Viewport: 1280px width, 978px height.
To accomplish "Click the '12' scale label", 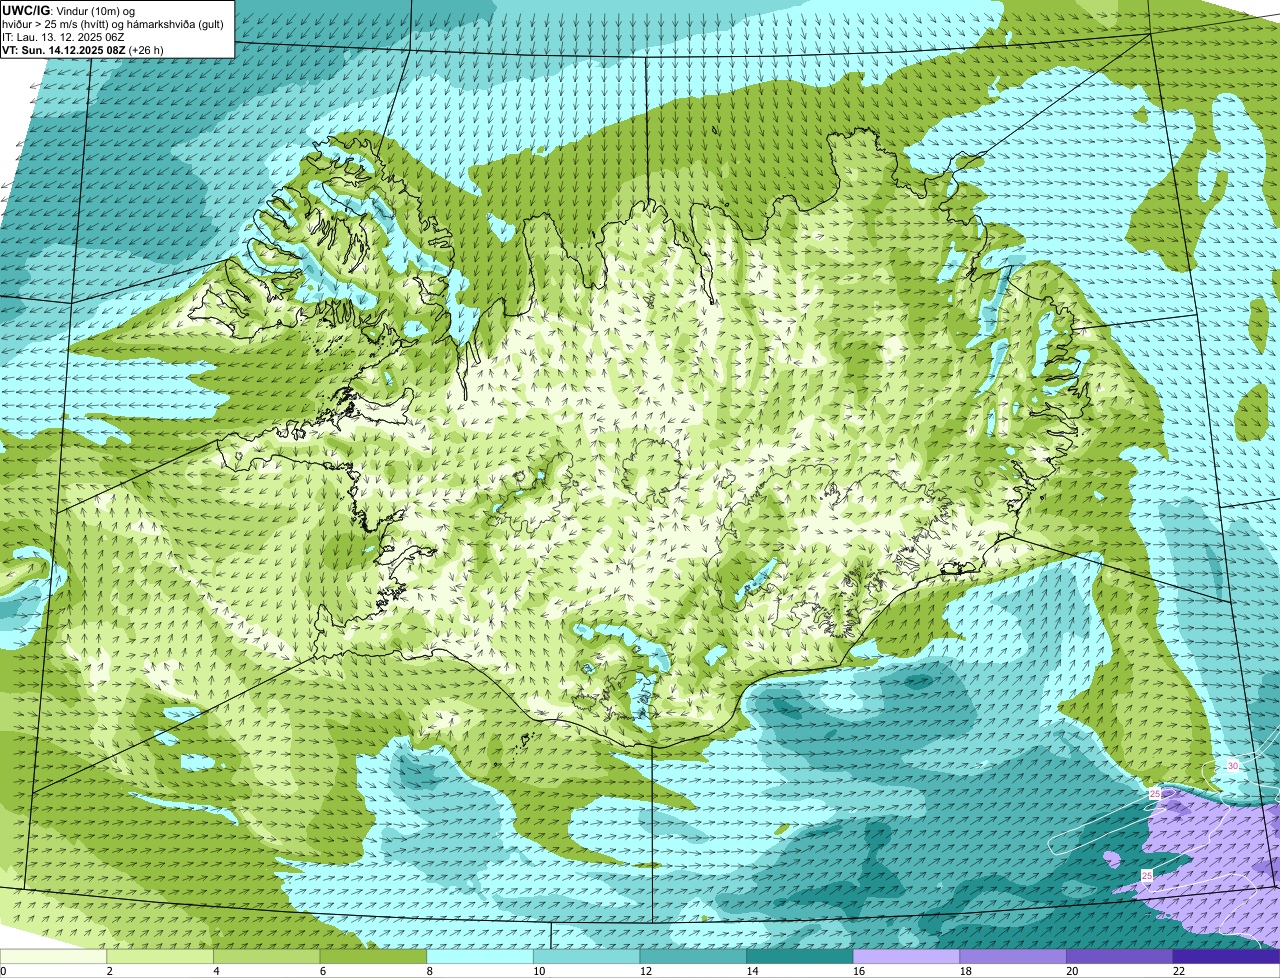I will pyautogui.click(x=646, y=971).
